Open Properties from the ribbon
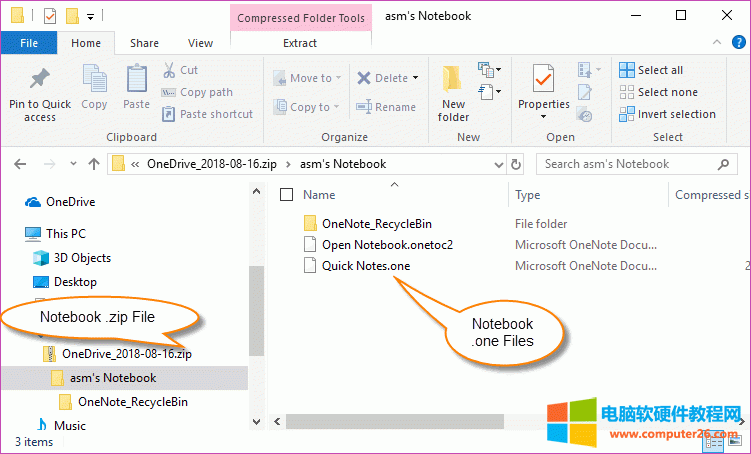Screen dimensions: 751x454 point(543,80)
